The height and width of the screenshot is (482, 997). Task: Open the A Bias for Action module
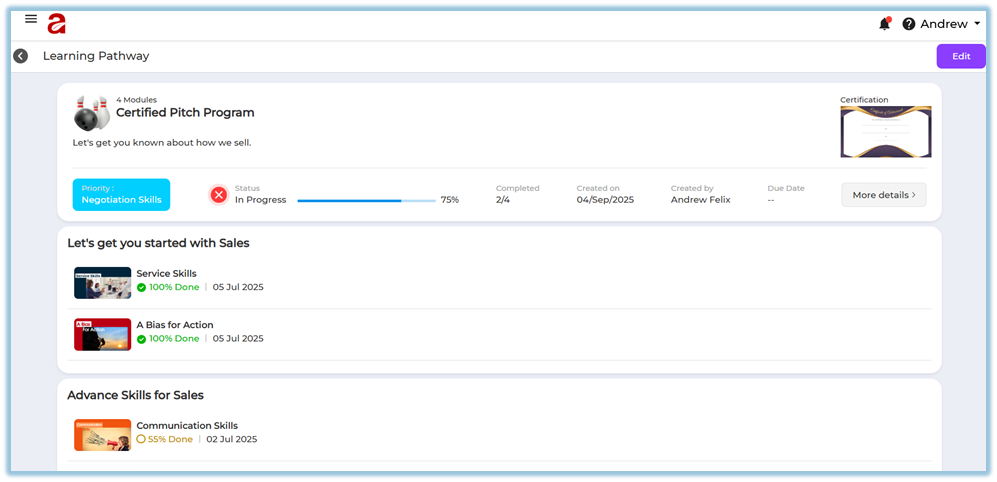pyautogui.click(x=174, y=325)
